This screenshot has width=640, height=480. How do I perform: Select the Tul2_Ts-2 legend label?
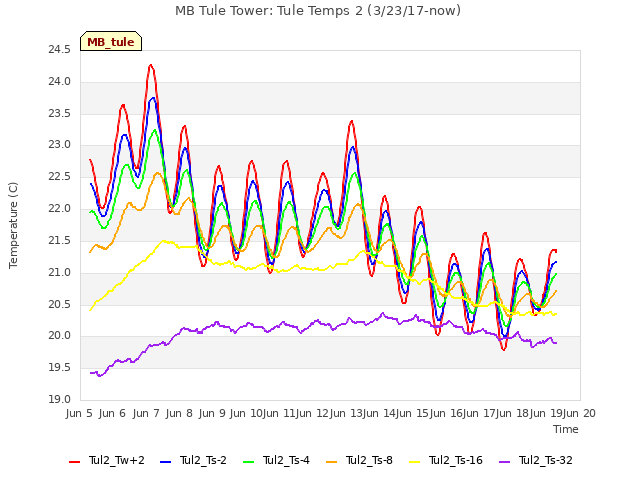[x=203, y=460]
